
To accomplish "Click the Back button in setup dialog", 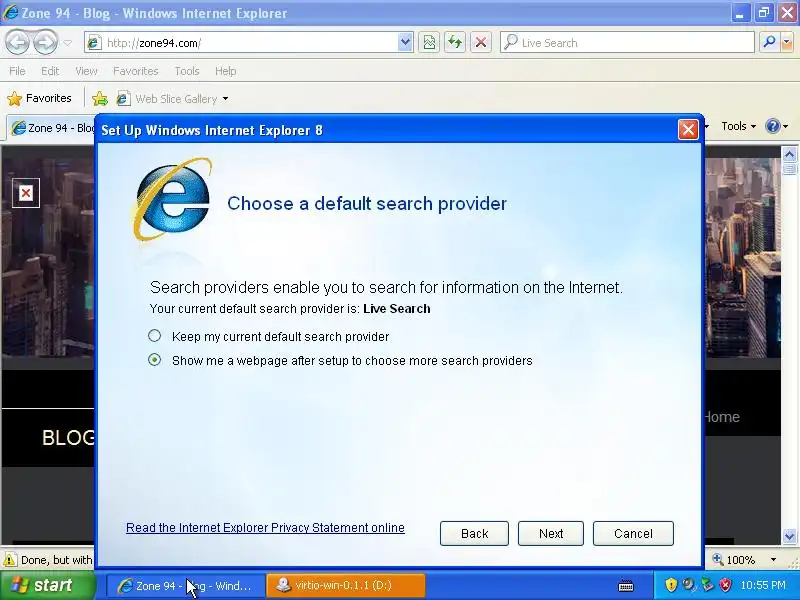I will coord(474,533).
